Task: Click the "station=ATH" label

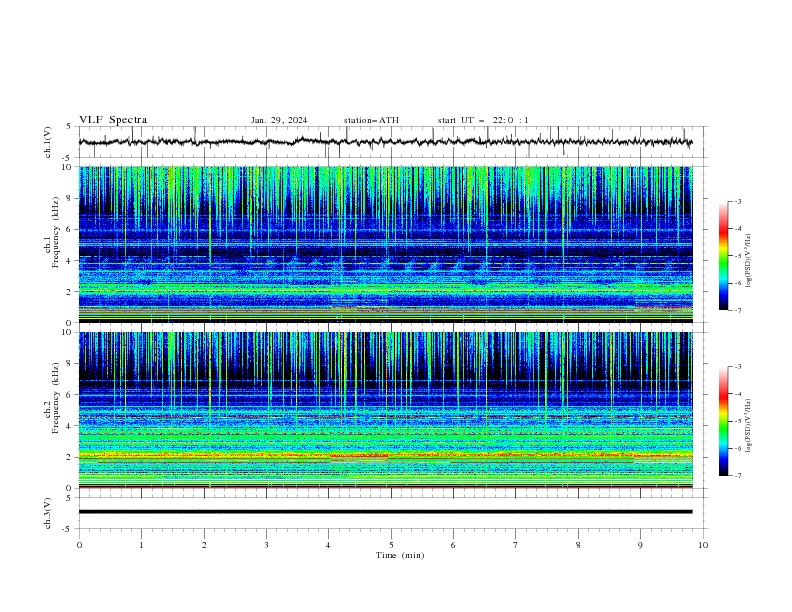Action: [371, 120]
